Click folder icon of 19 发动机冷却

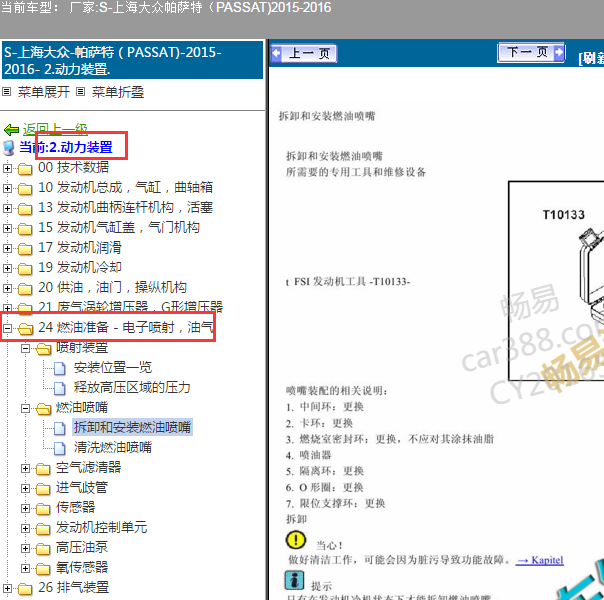[25, 269]
